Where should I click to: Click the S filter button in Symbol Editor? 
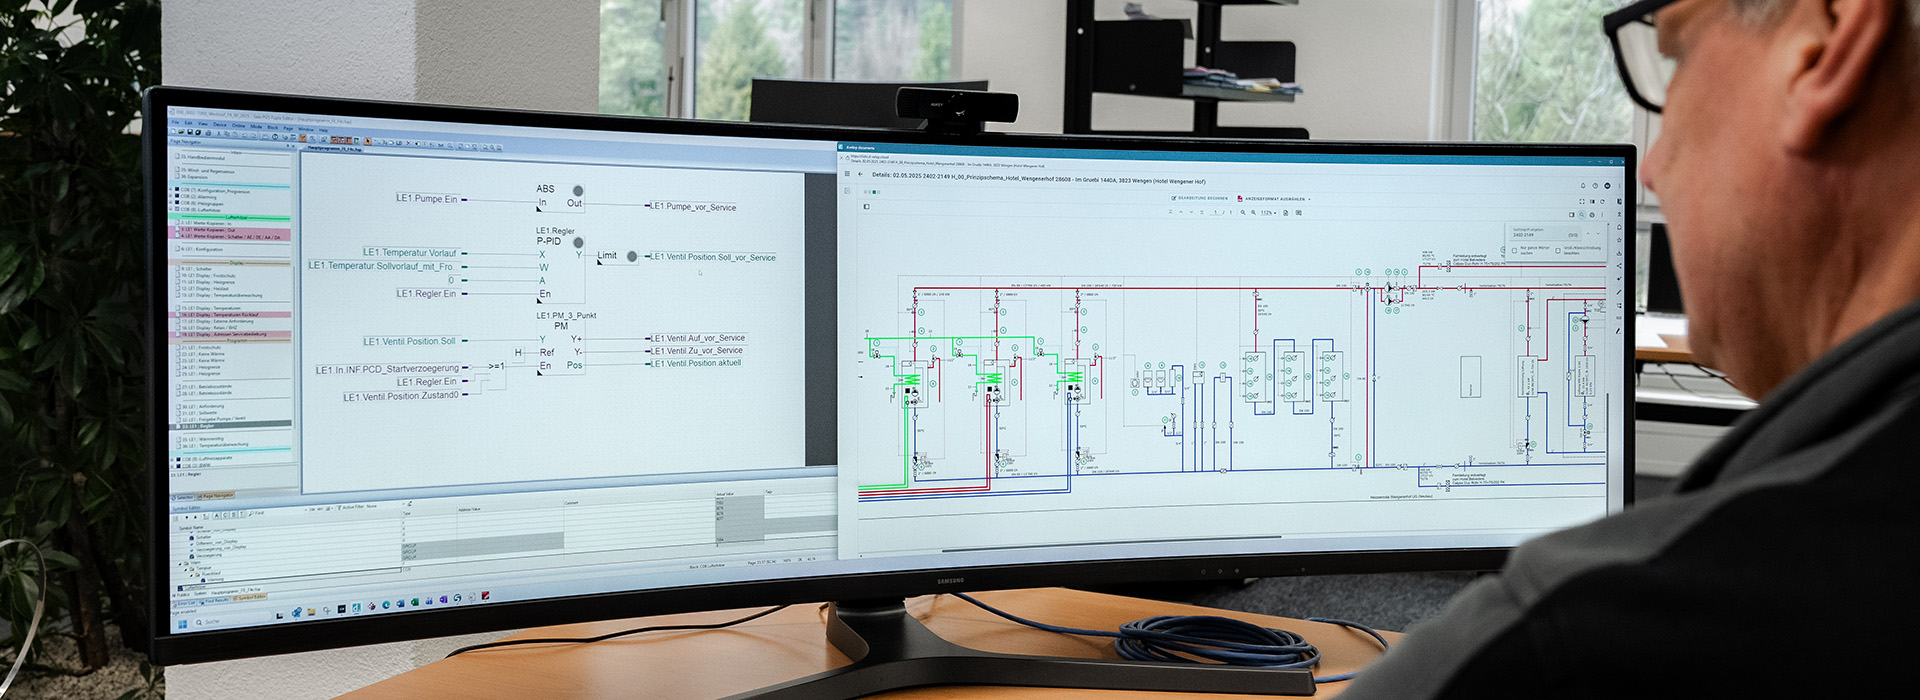[x=233, y=515]
